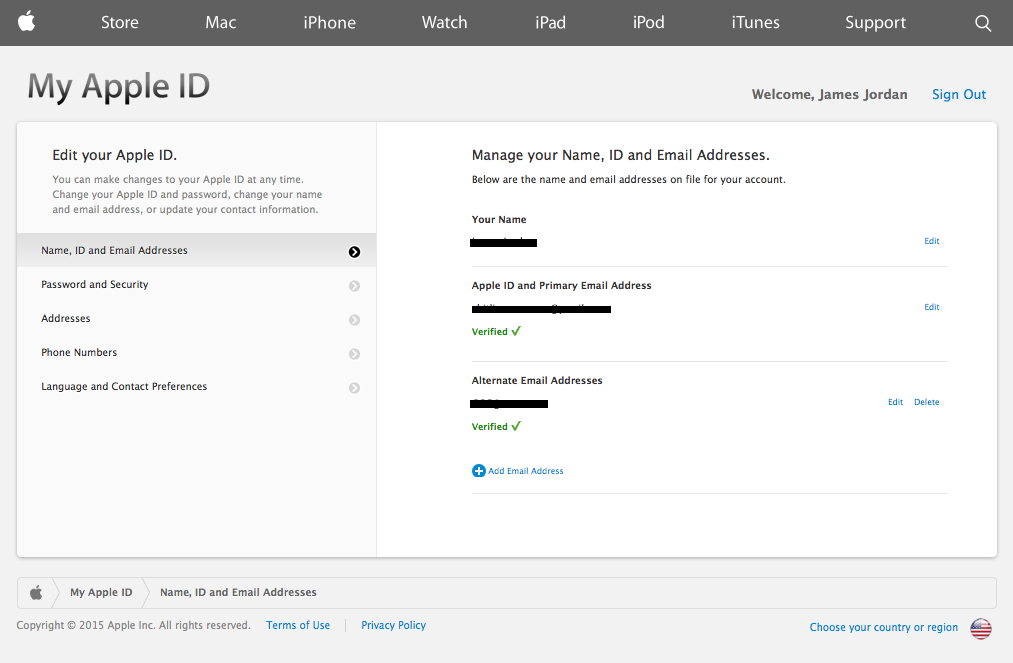Click the Edit your Apple ID heading
The image size is (1013, 663).
114,155
